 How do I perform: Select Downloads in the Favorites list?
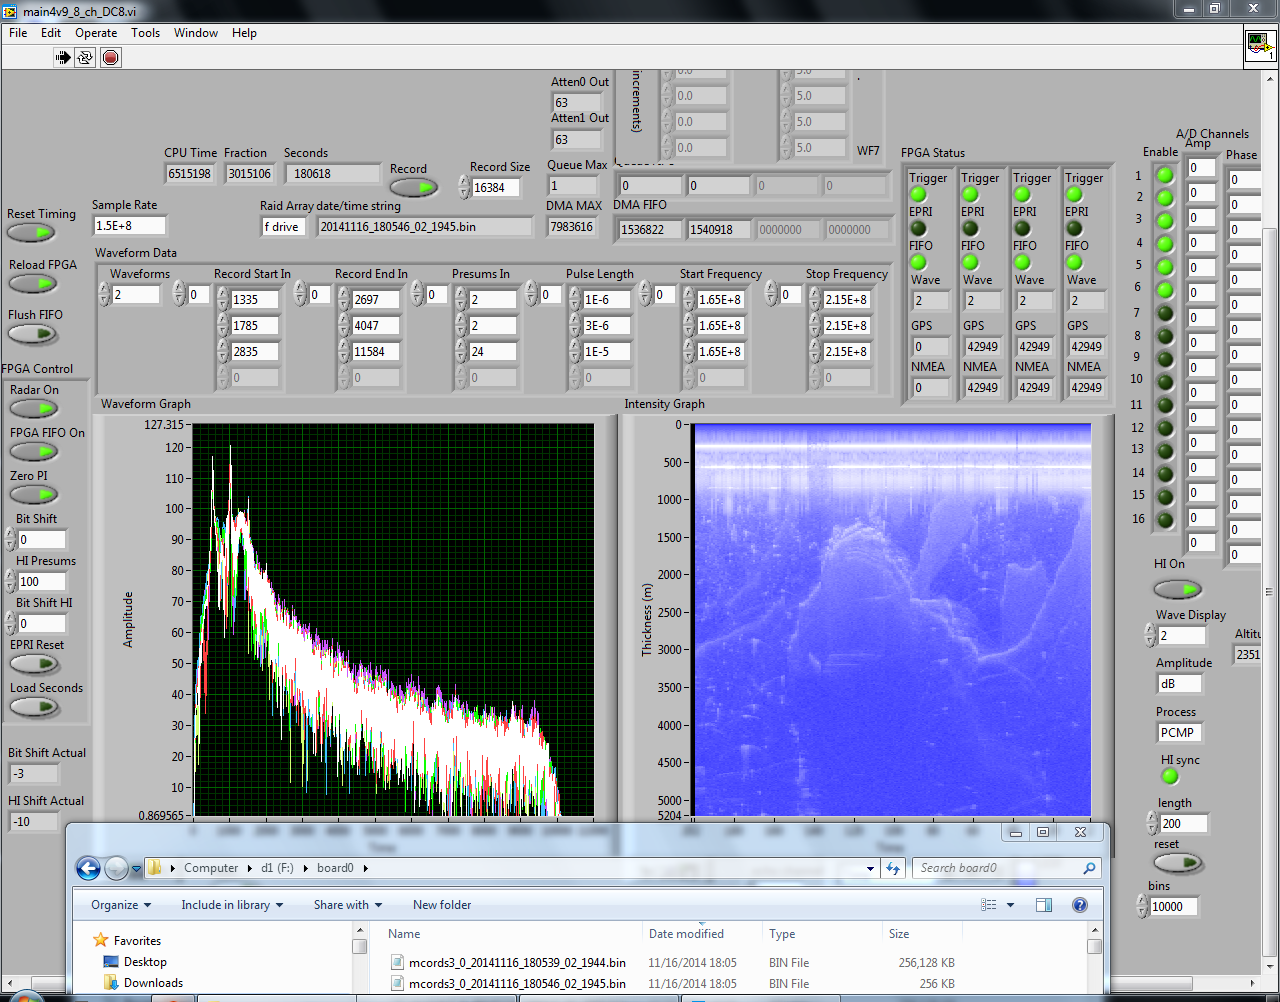pyautogui.click(x=153, y=983)
